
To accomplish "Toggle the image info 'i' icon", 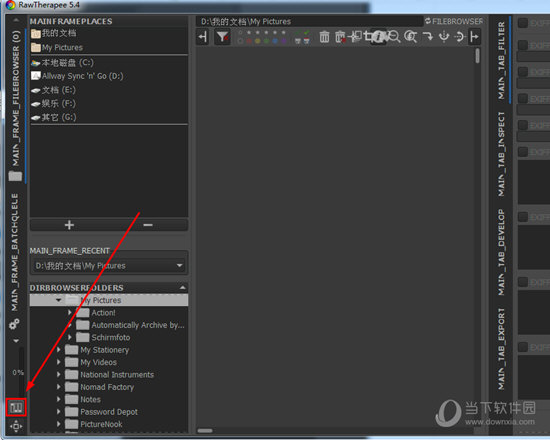I will click(x=378, y=36).
